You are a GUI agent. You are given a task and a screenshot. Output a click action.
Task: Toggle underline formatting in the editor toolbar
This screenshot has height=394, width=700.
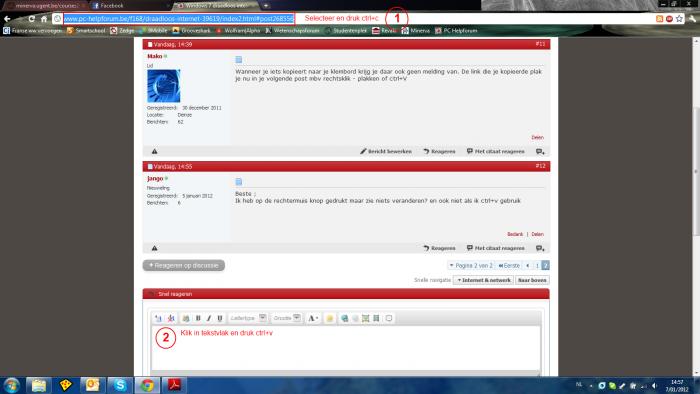click(x=220, y=318)
